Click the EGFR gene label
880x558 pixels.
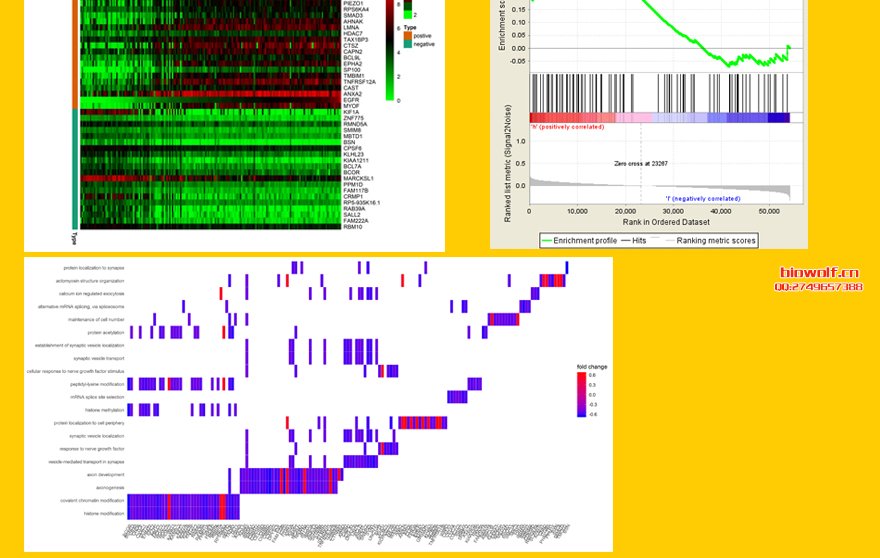[x=351, y=100]
